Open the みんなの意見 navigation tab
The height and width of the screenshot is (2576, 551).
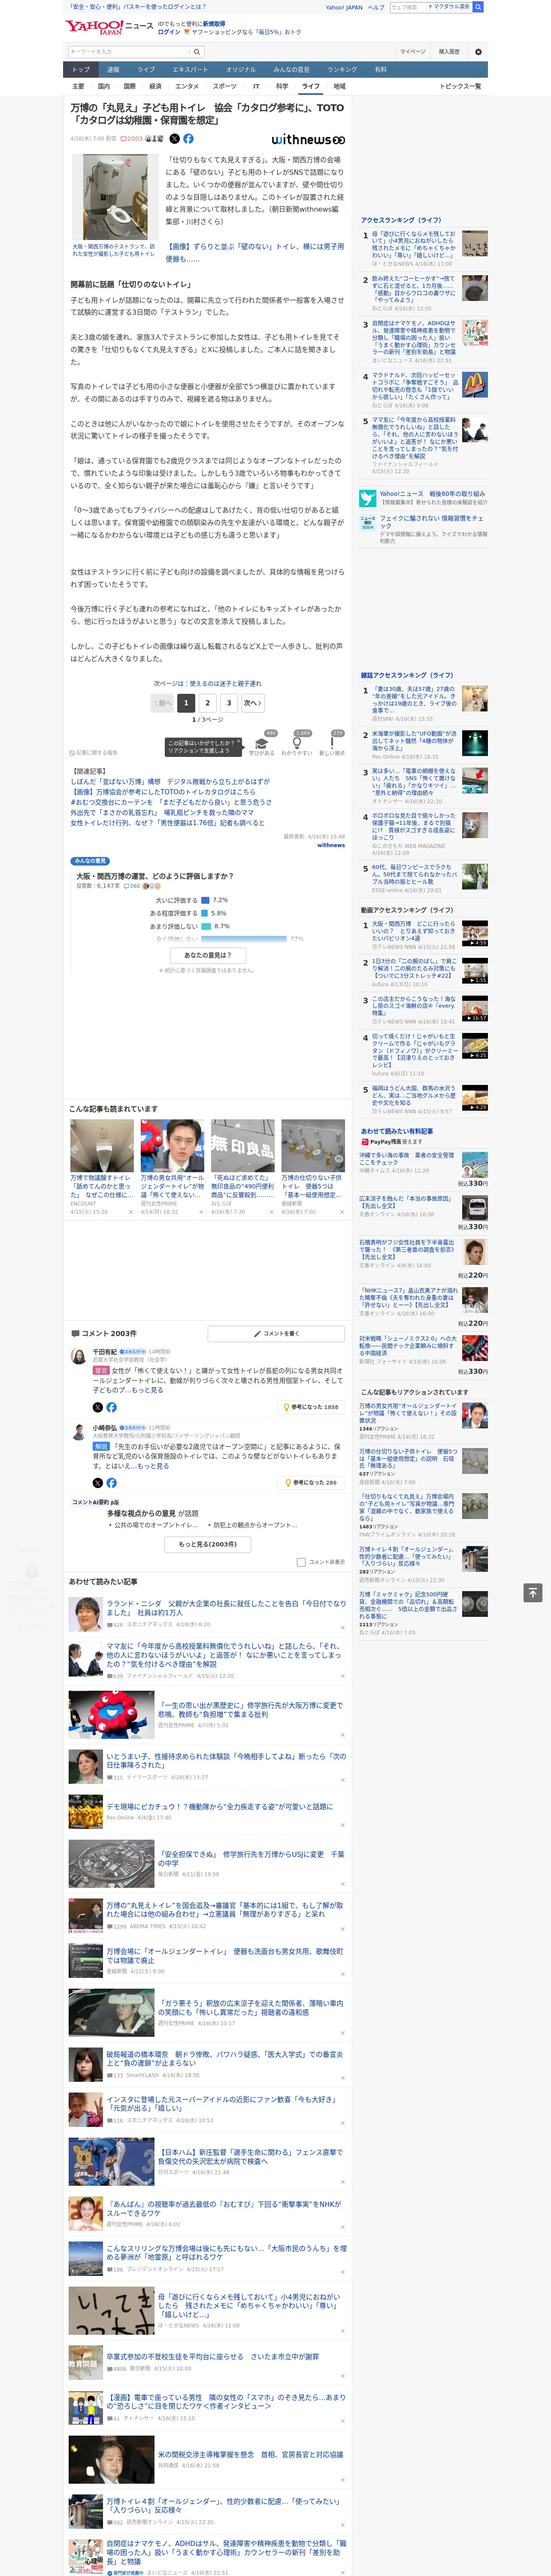(292, 70)
